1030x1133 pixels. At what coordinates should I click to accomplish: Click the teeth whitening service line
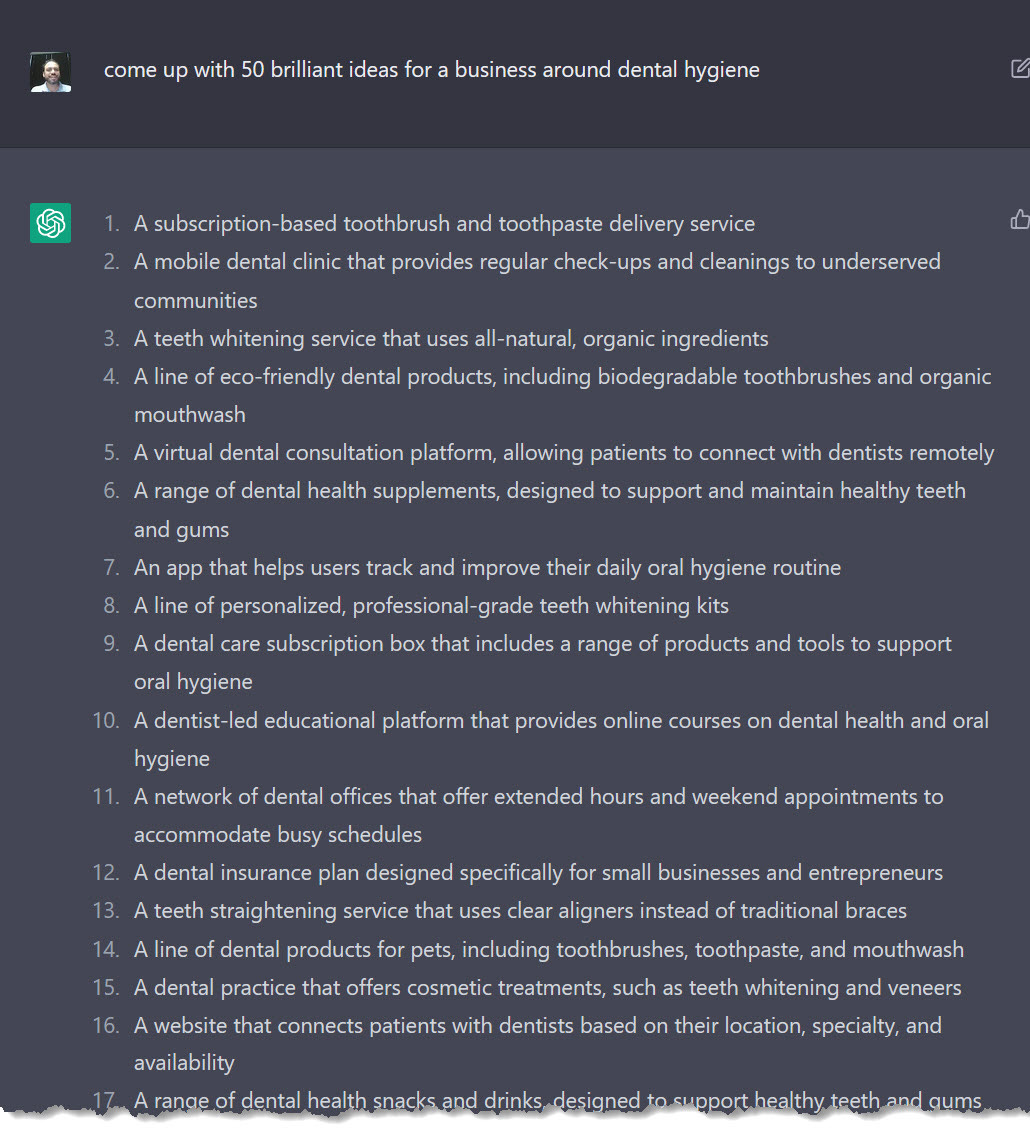pos(451,338)
